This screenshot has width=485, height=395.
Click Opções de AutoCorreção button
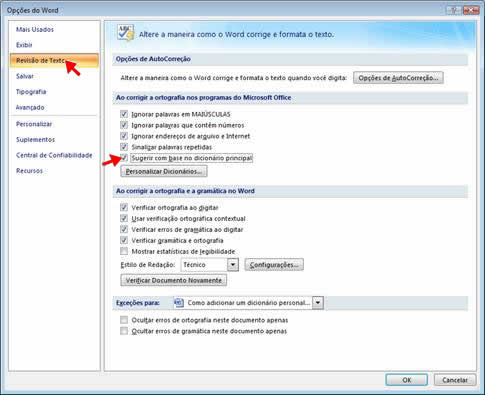click(398, 78)
